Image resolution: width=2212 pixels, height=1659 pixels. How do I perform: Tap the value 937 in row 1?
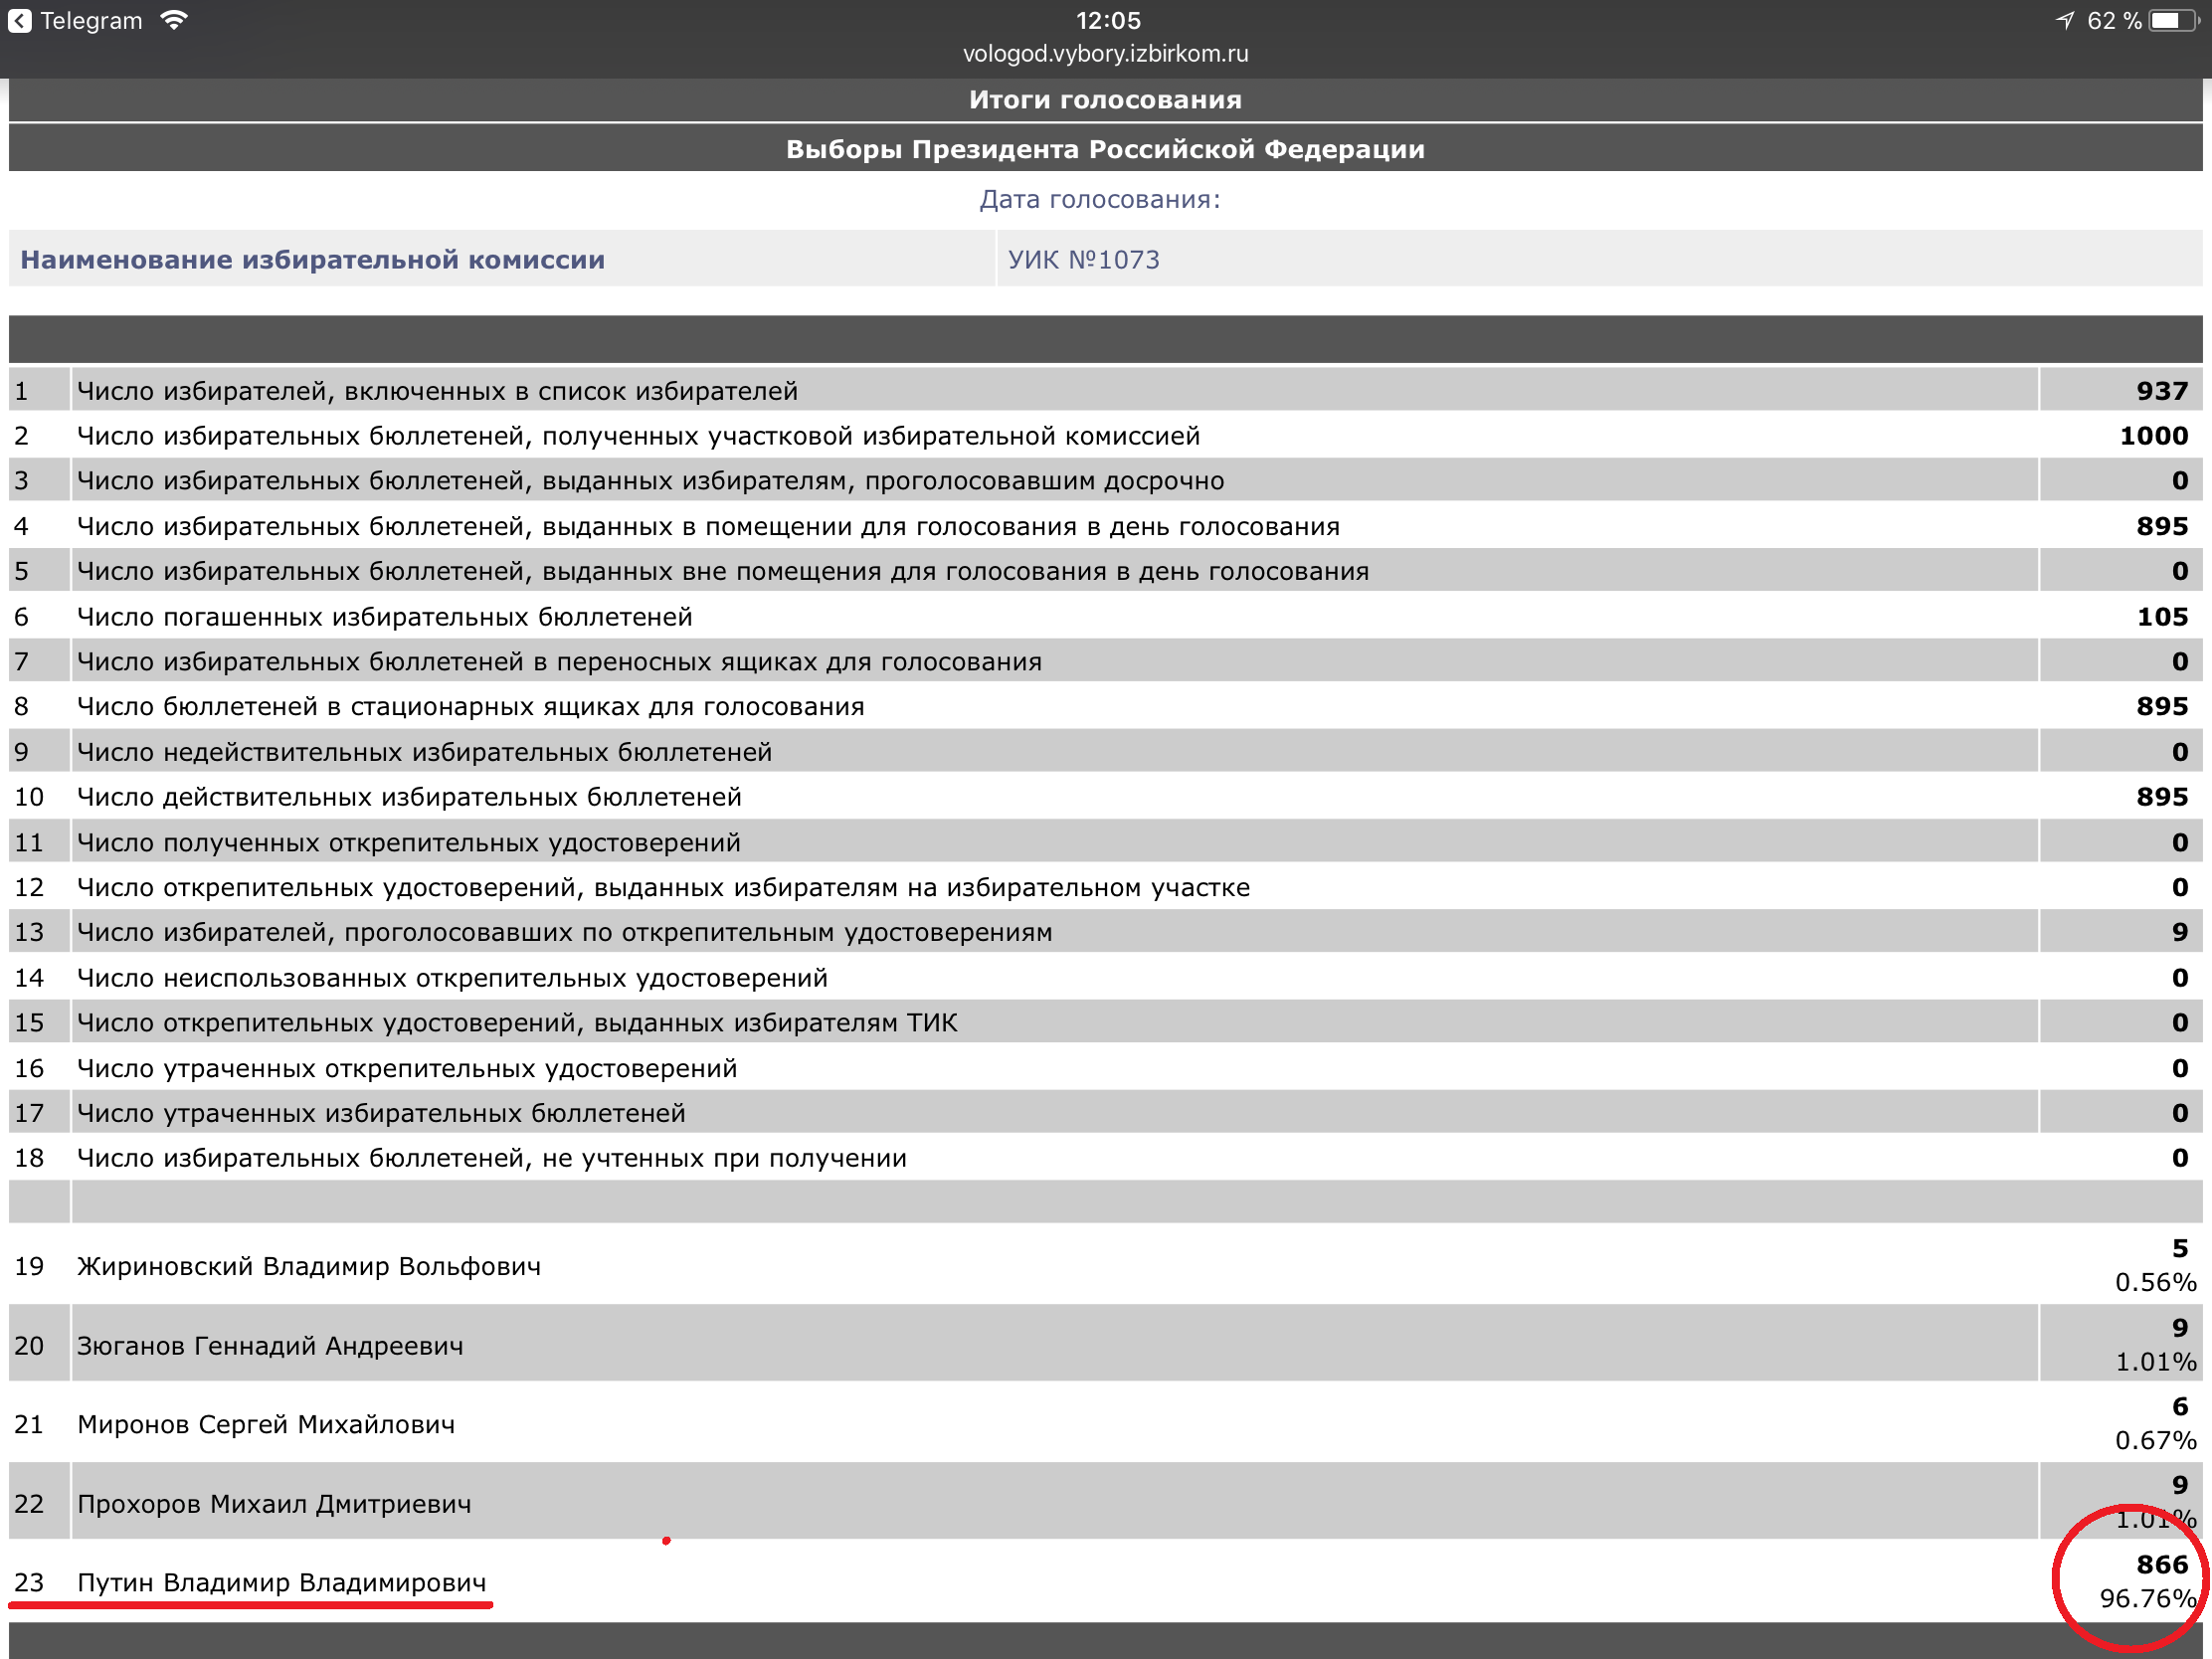tap(2161, 391)
